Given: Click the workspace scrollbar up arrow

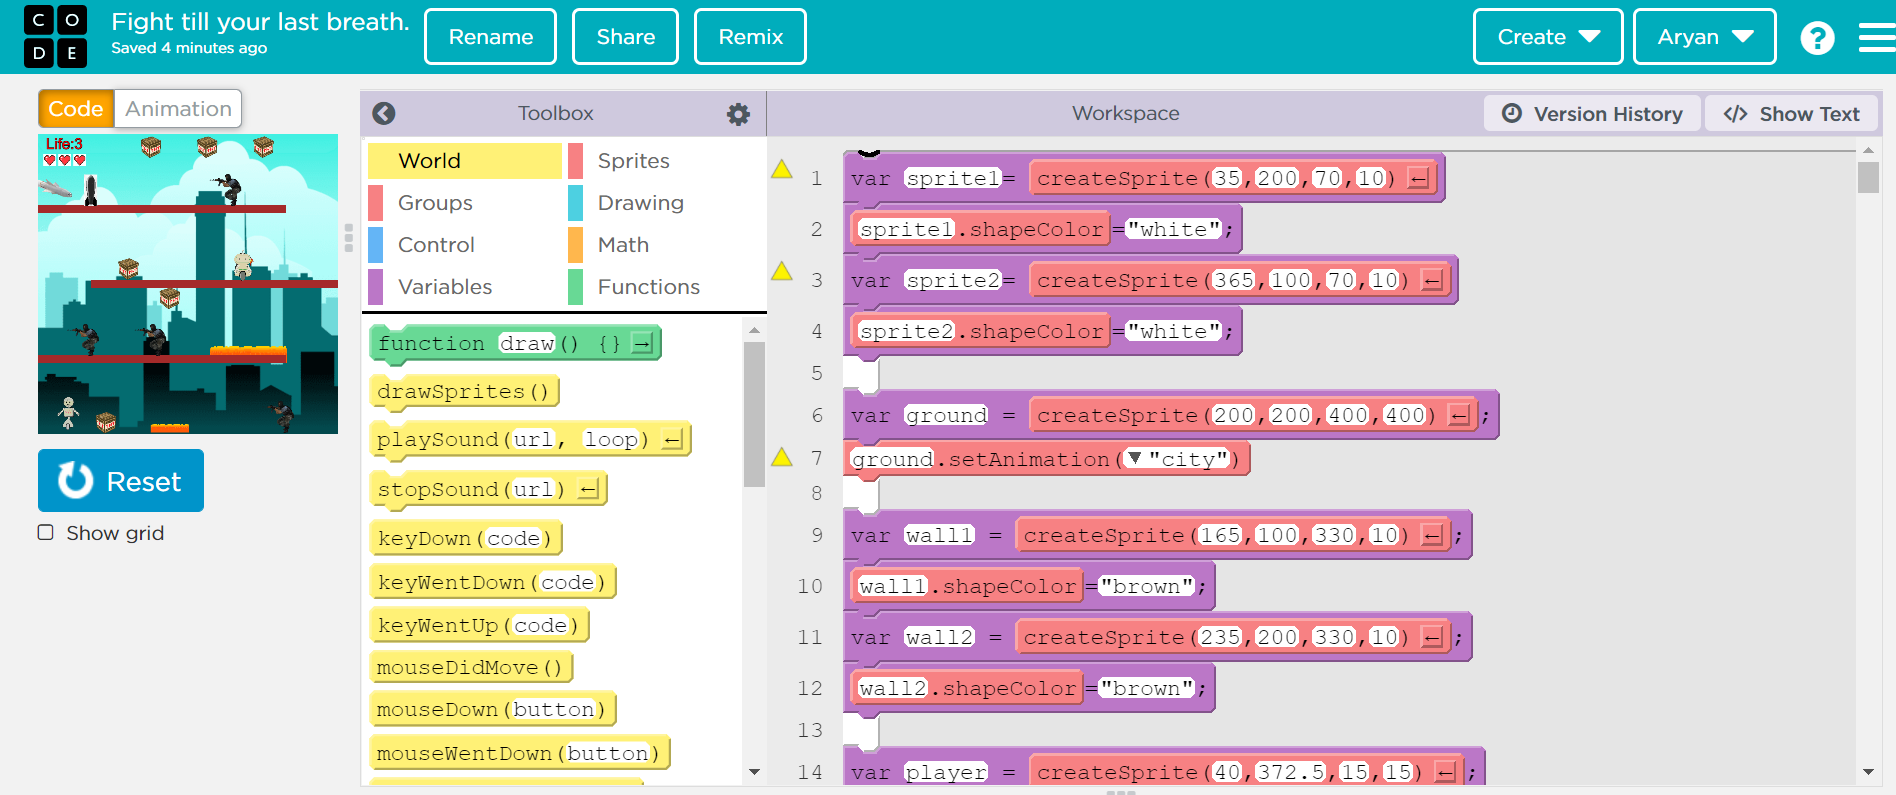Looking at the screenshot, I should coord(1868,150).
